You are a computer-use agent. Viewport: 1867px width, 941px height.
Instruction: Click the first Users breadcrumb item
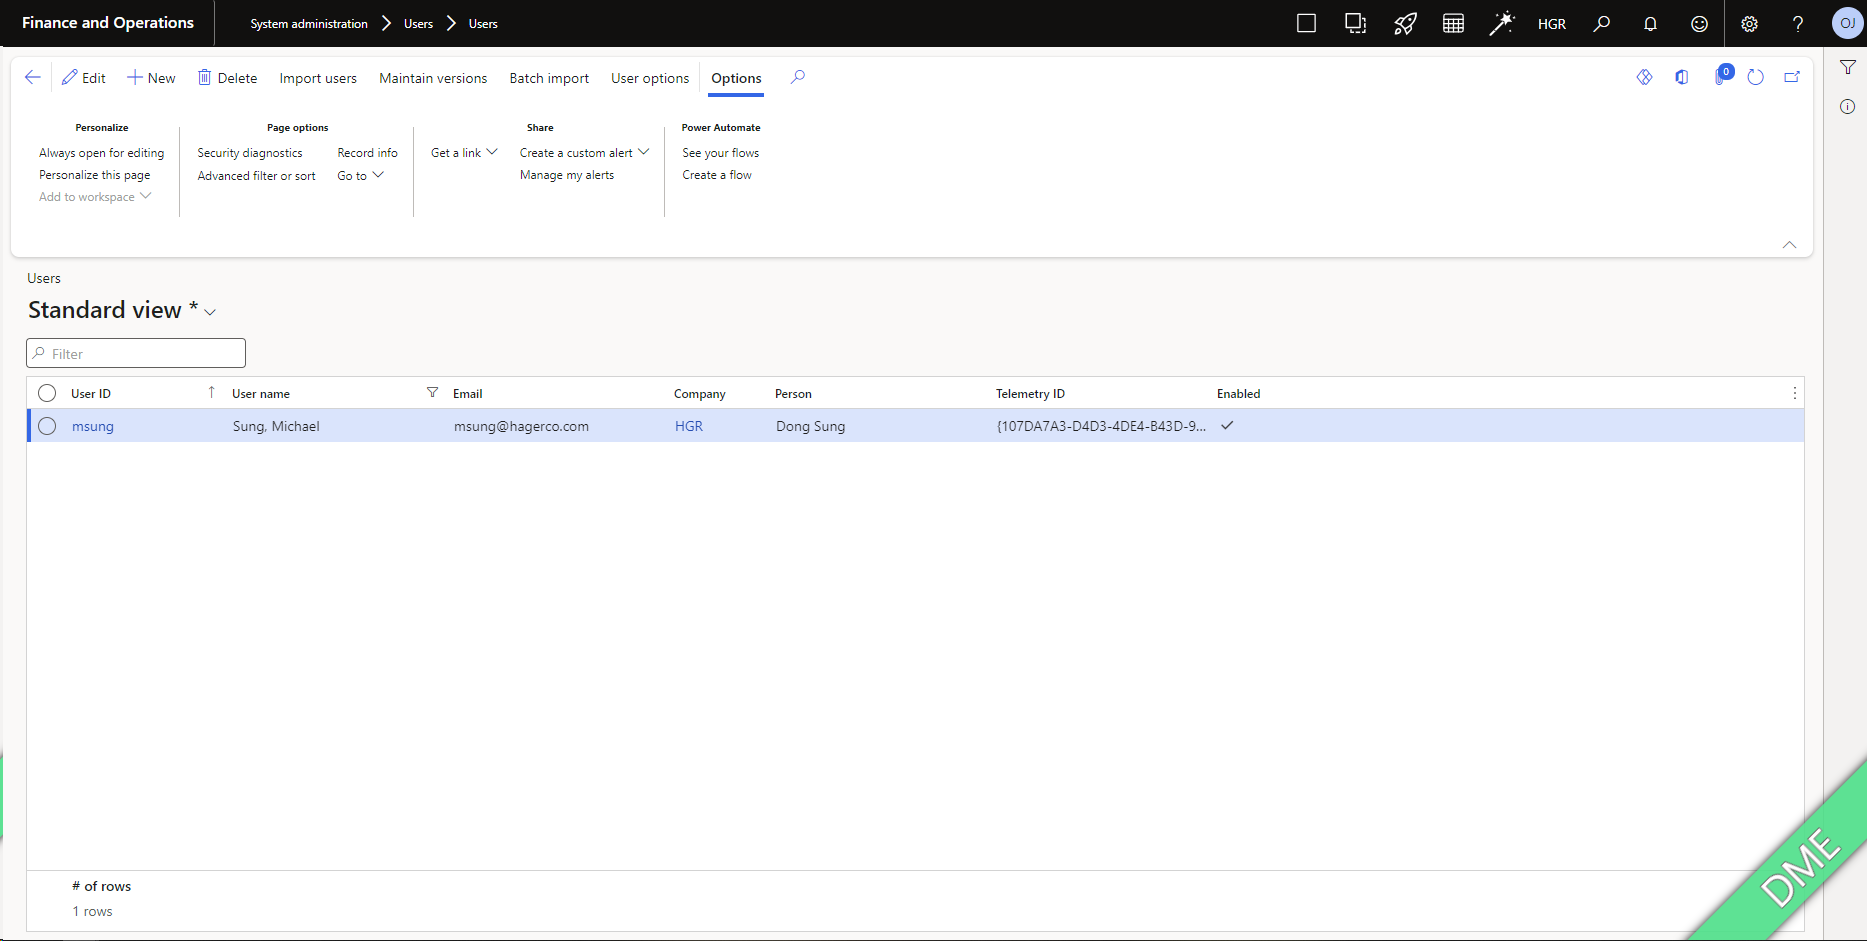pyautogui.click(x=418, y=24)
